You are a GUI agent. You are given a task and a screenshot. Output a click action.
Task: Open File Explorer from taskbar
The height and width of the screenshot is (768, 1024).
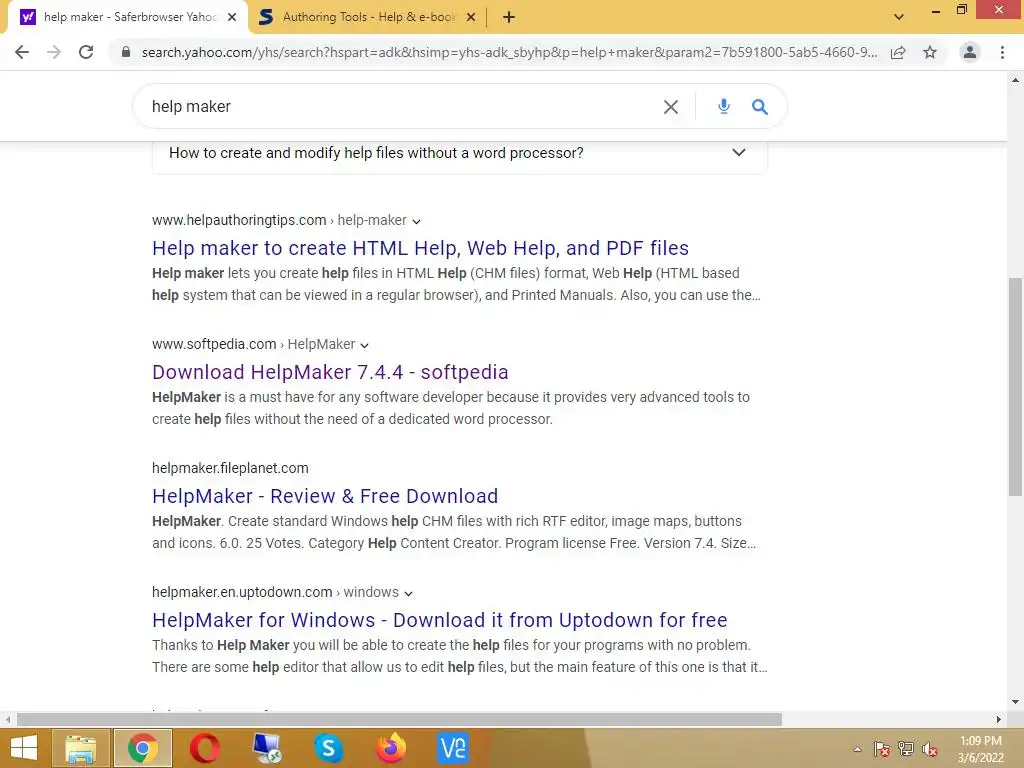click(x=80, y=748)
